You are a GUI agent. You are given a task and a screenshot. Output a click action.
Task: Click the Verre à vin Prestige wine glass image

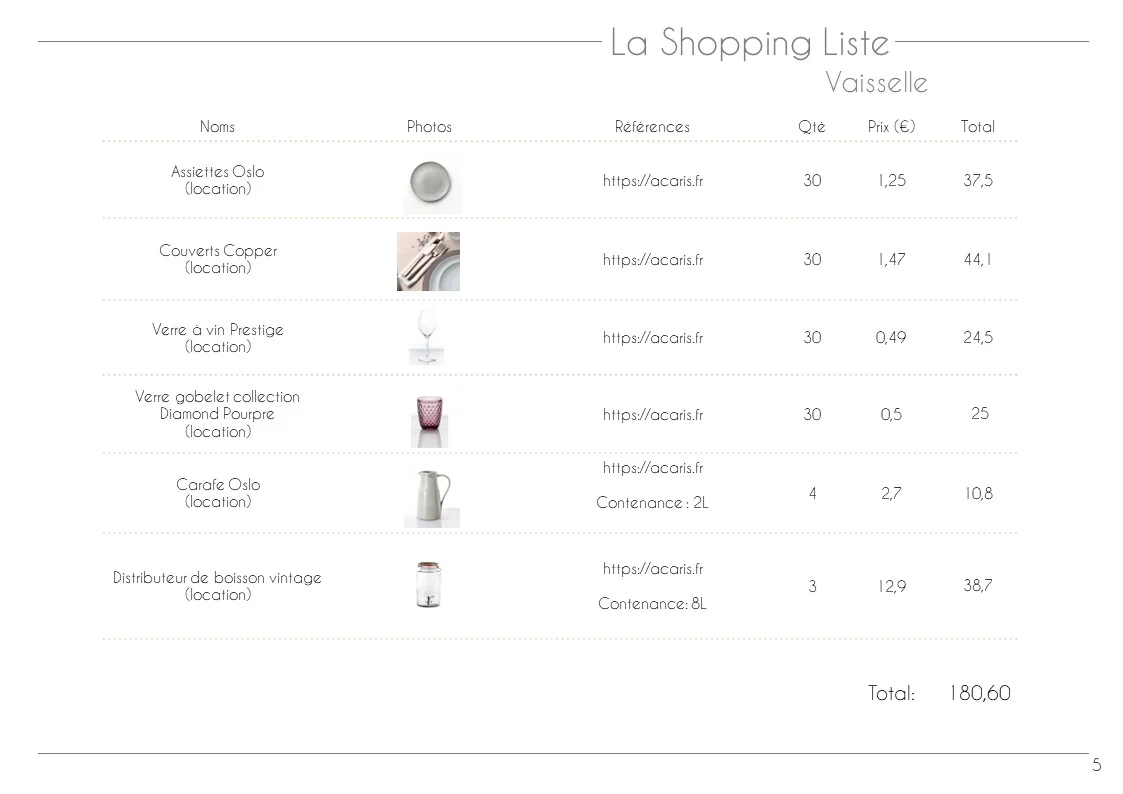click(x=427, y=337)
